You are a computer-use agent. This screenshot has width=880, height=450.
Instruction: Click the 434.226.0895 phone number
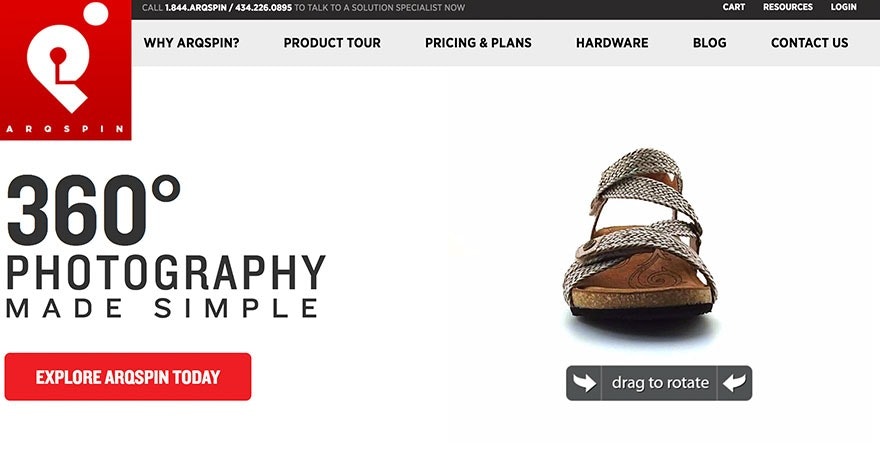pyautogui.click(x=263, y=7)
